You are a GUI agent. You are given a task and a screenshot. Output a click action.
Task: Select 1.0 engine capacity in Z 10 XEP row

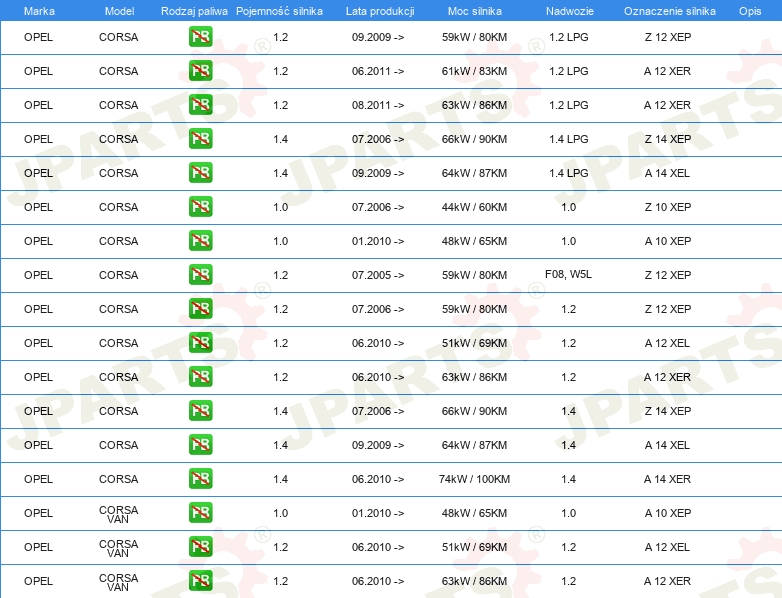tap(280, 207)
